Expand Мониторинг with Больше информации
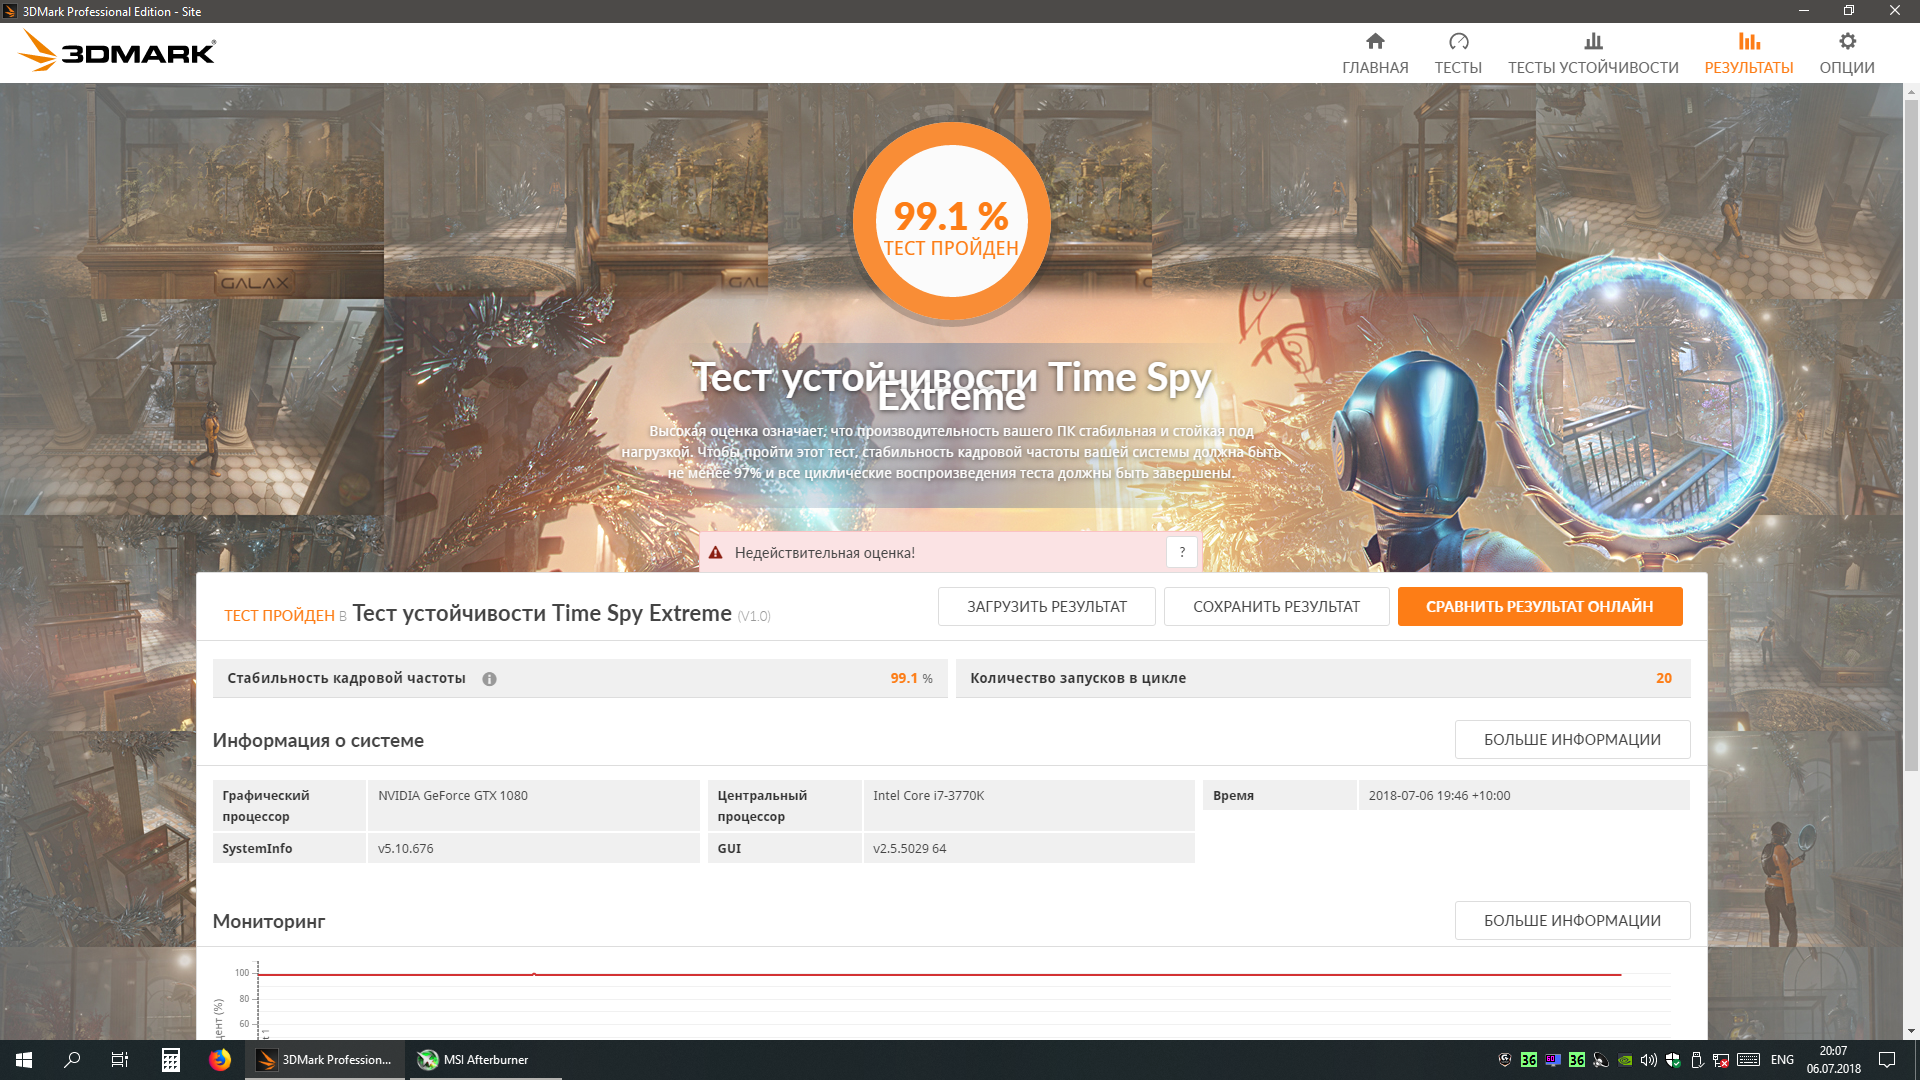 [x=1571, y=921]
